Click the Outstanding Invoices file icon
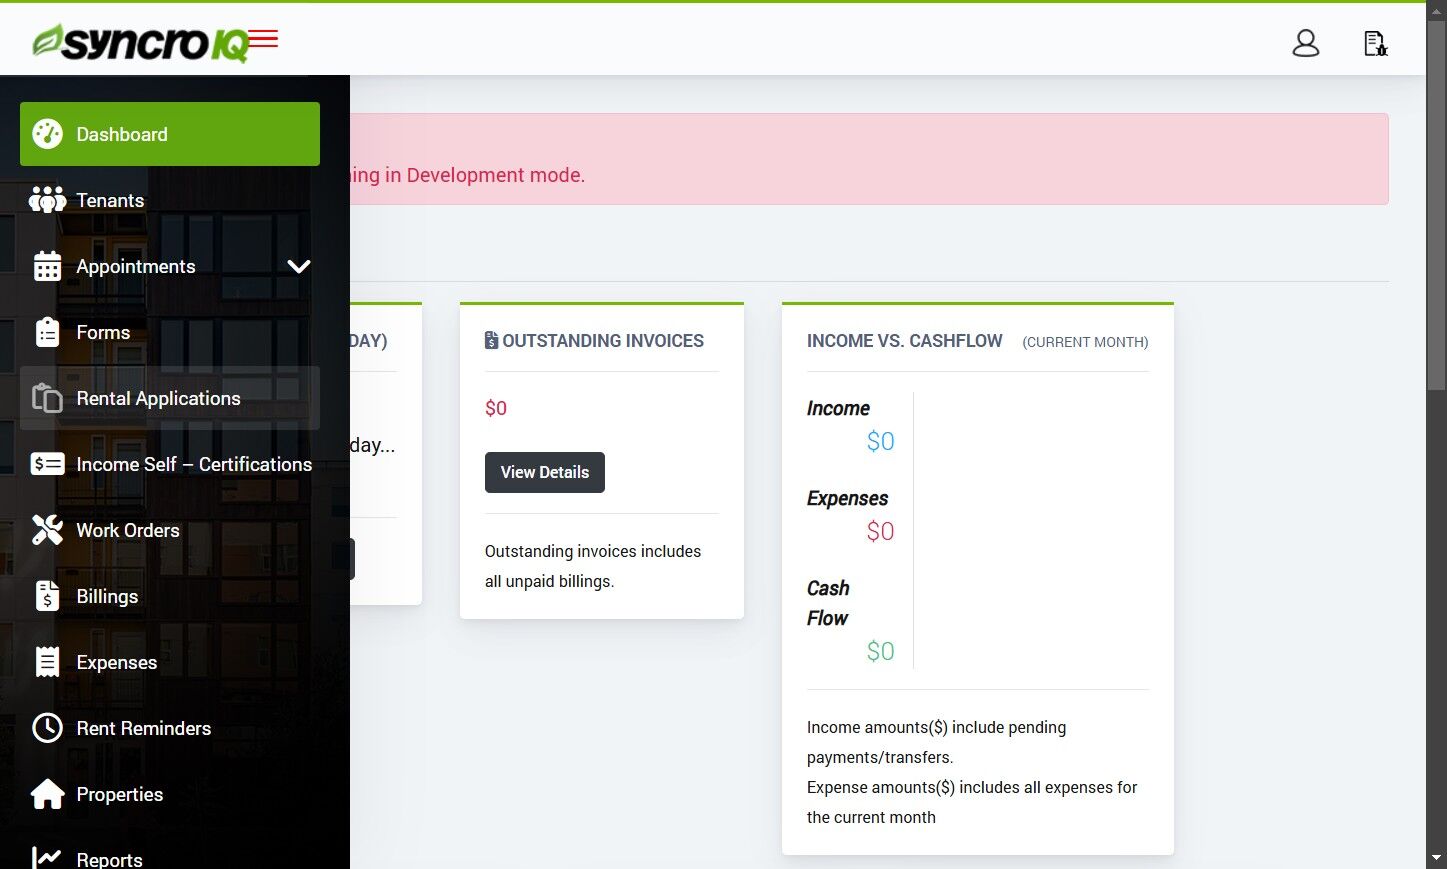The width and height of the screenshot is (1447, 869). [491, 340]
